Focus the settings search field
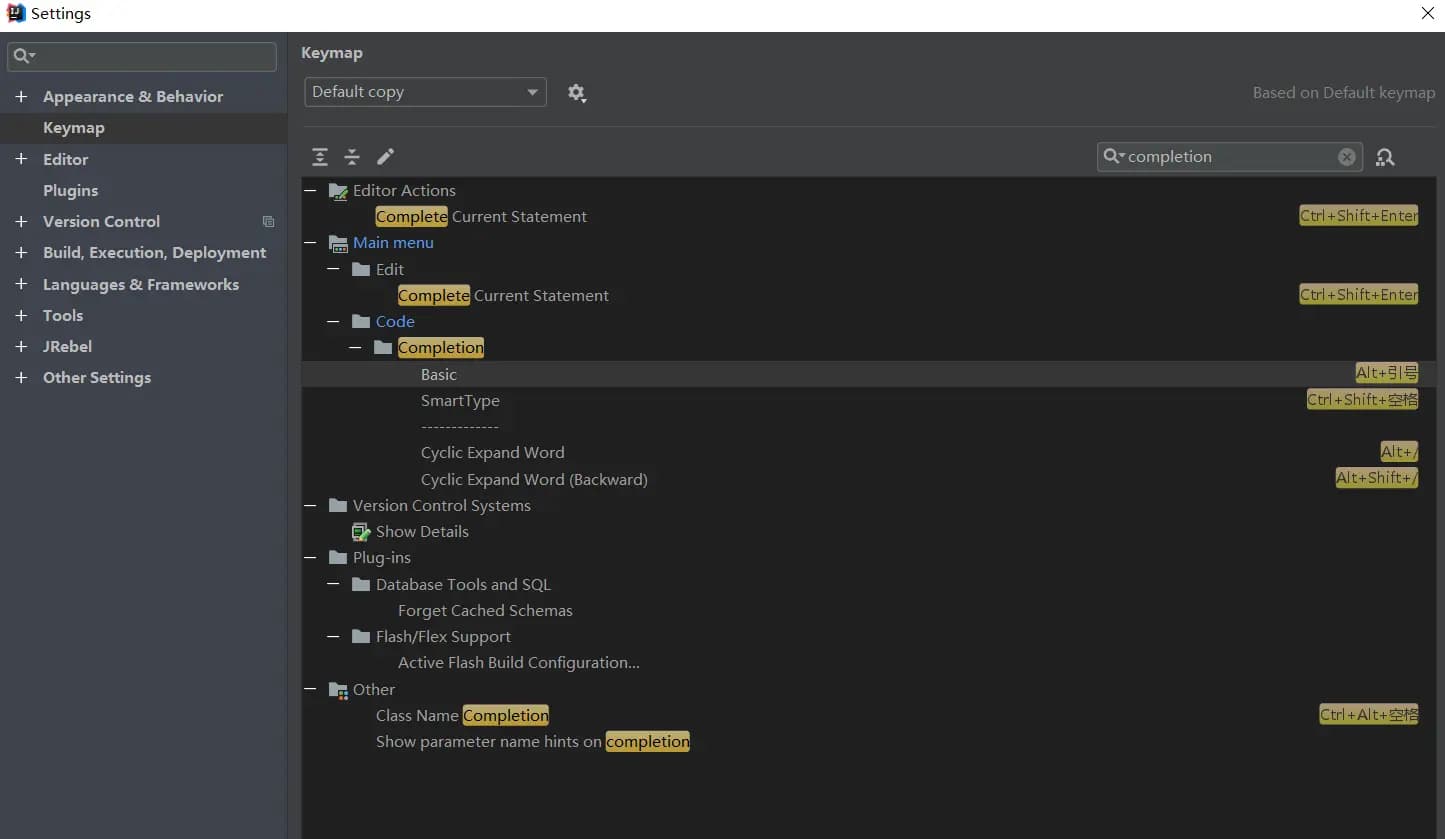Screen dimensions: 1445x839 coord(142,56)
